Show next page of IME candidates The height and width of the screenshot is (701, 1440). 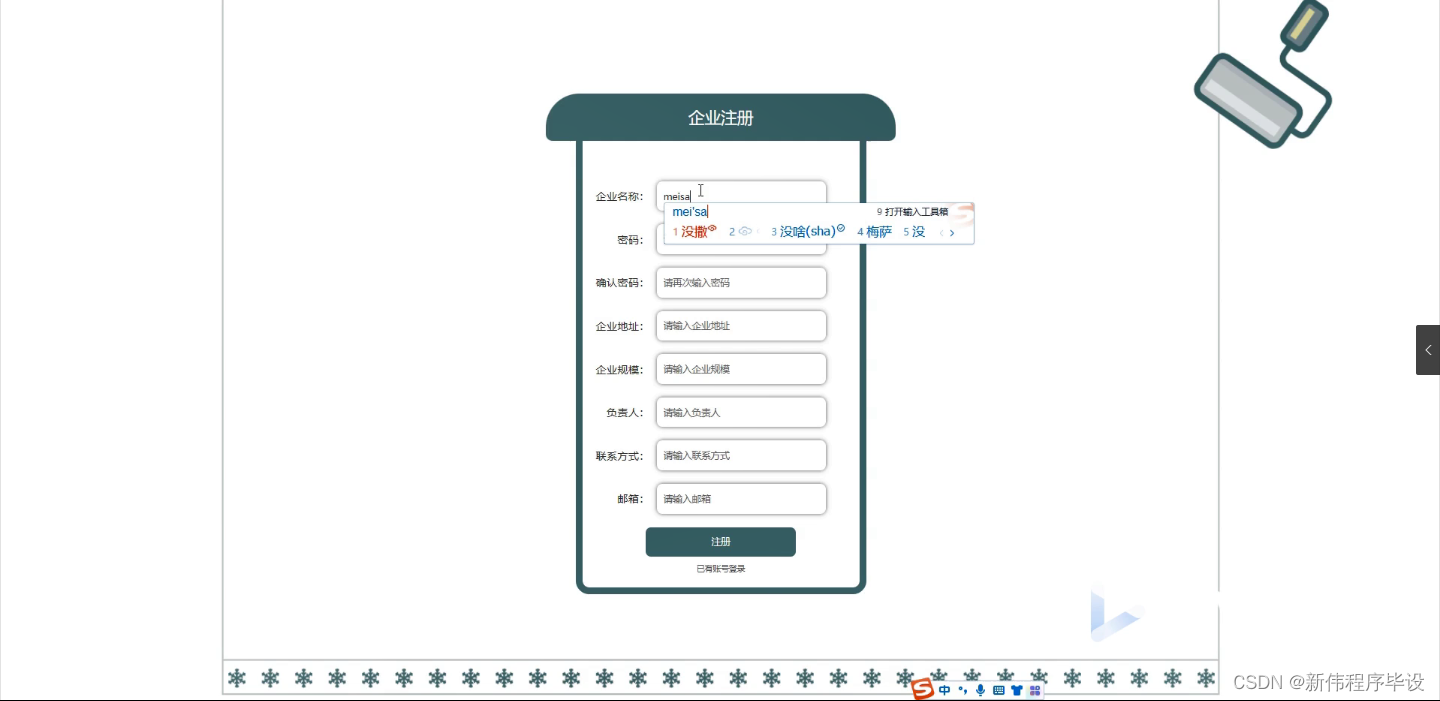point(952,232)
